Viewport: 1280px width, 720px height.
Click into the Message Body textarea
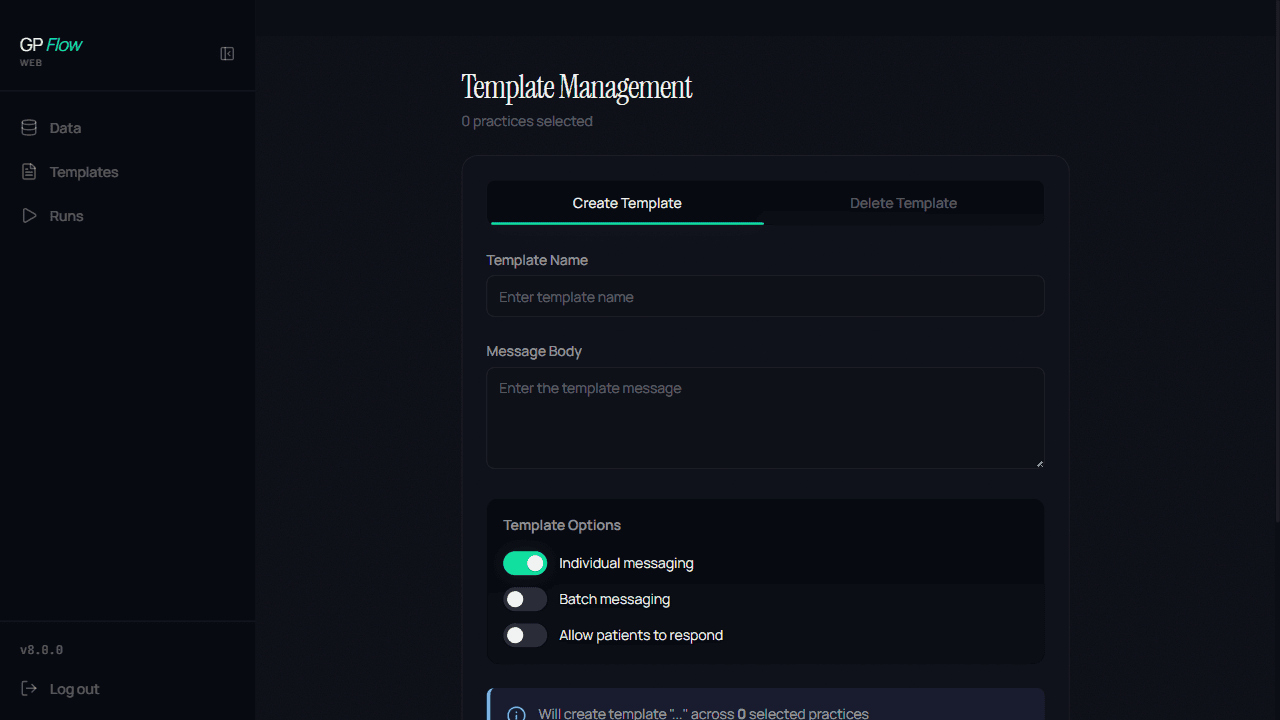(765, 418)
